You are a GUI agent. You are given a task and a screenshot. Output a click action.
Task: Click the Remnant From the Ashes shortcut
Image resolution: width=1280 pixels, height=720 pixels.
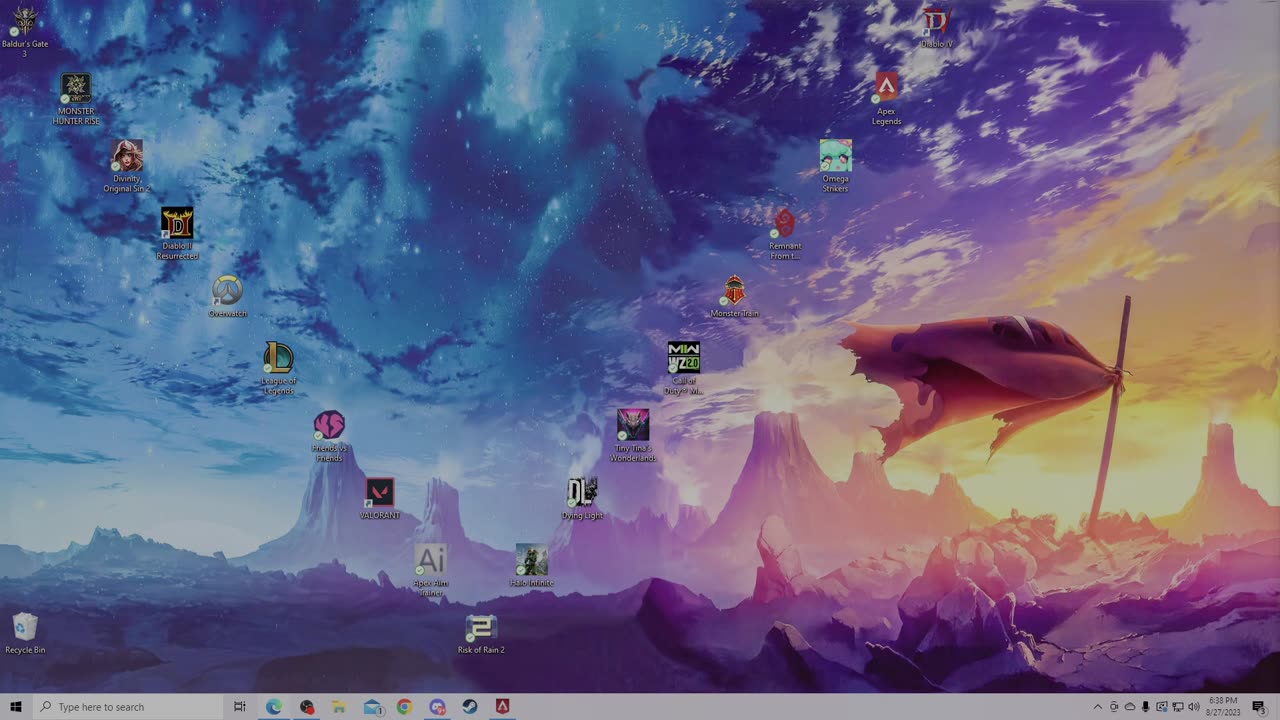pos(785,234)
